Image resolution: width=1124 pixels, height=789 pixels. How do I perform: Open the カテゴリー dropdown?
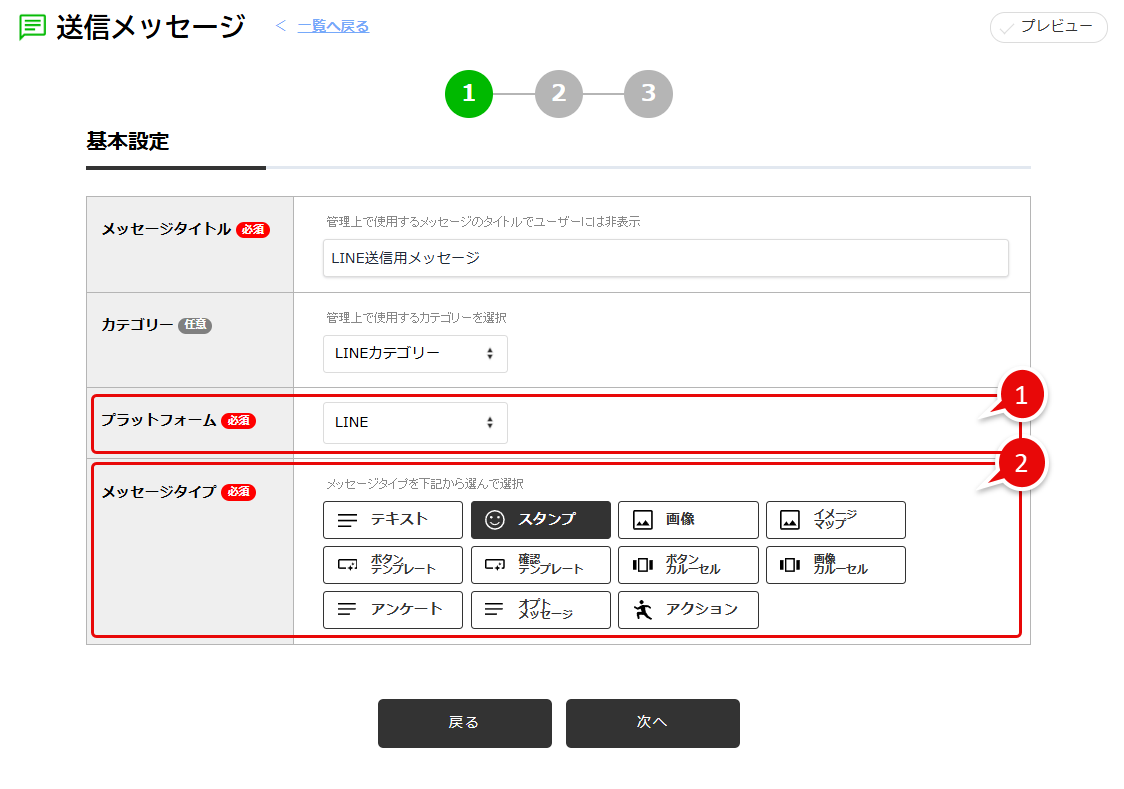414,354
